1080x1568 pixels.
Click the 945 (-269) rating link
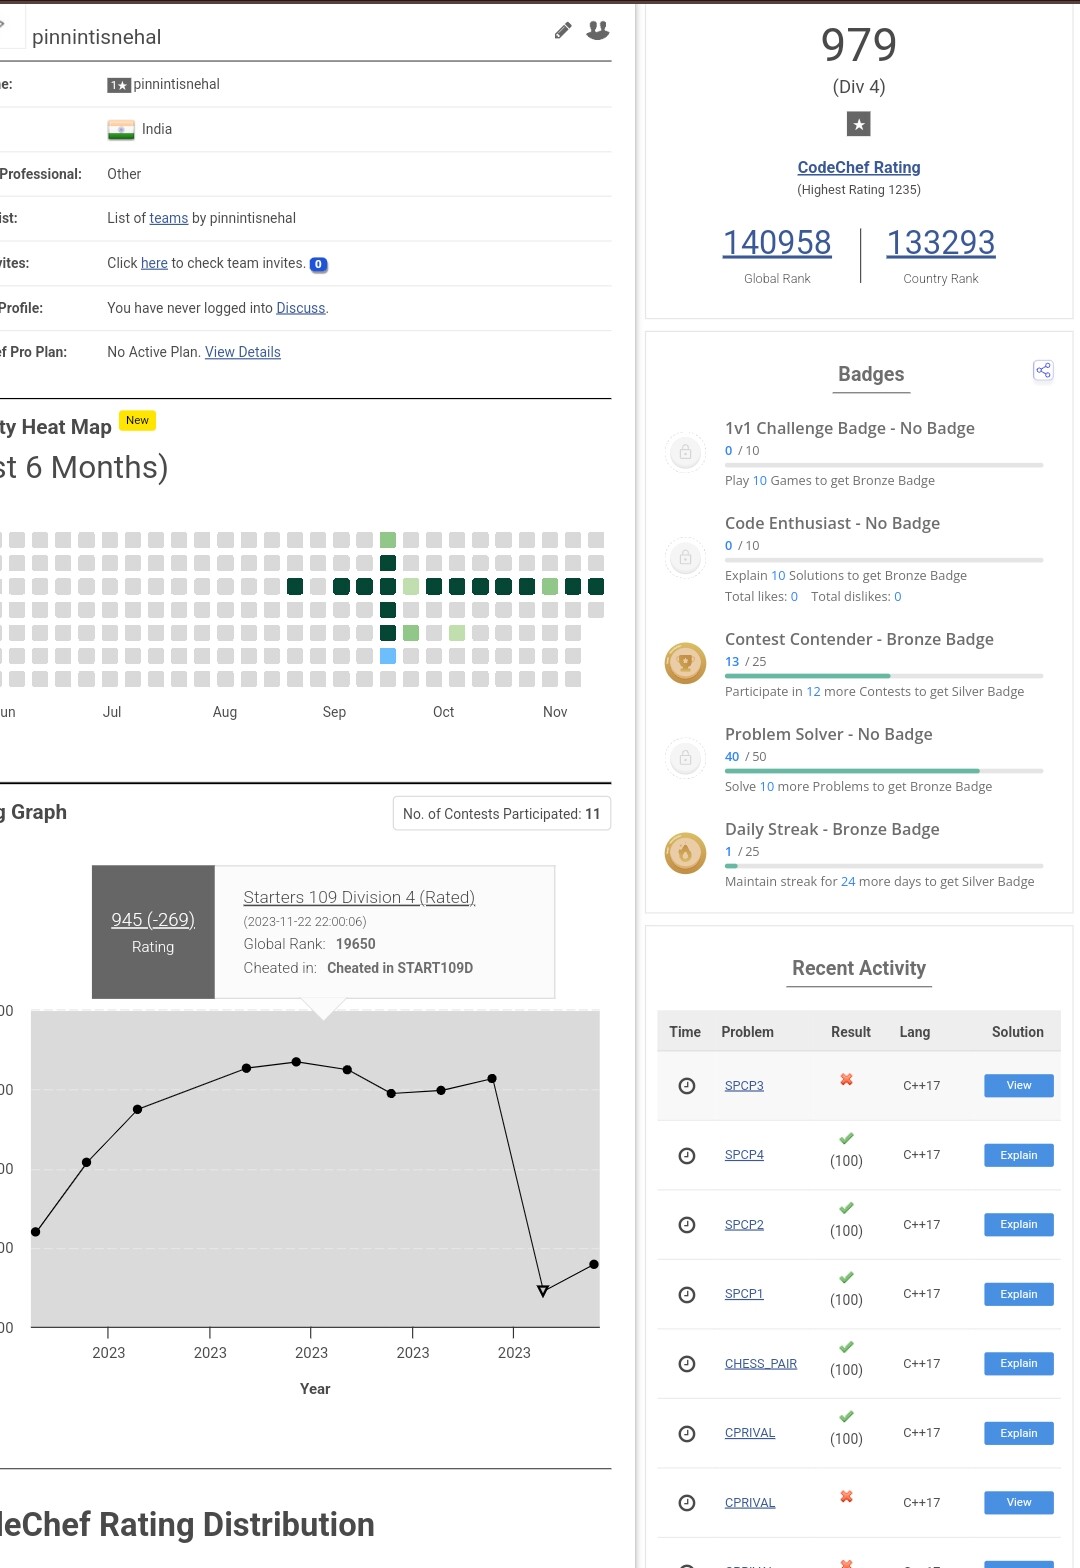pos(153,920)
